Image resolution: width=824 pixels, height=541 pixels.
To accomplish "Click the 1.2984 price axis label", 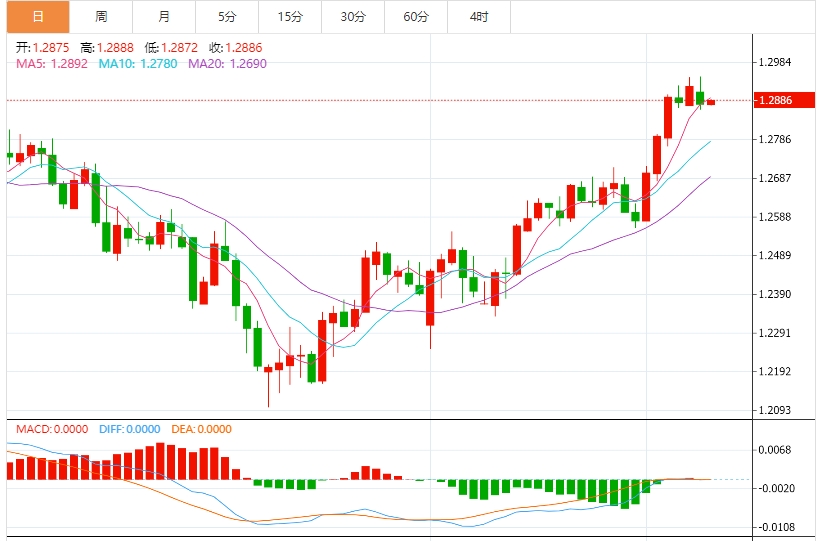I will click(776, 62).
